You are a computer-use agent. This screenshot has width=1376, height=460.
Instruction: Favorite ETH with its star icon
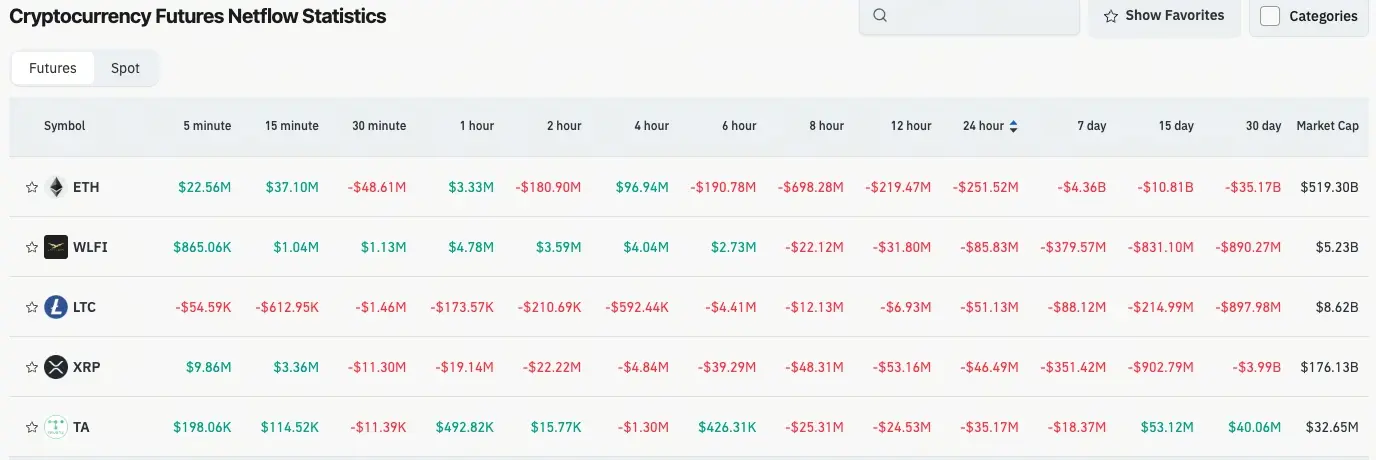coord(32,187)
